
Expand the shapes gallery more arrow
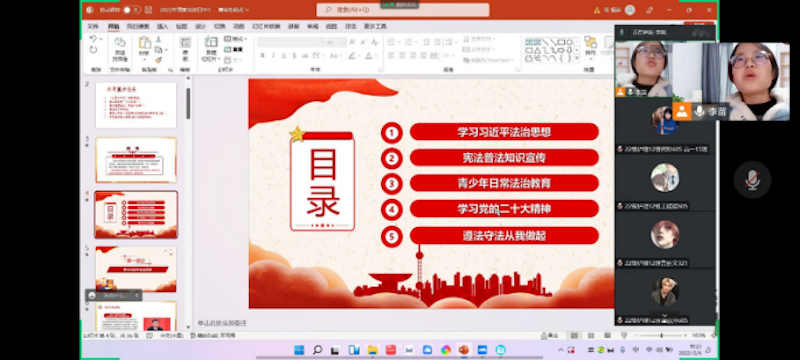(577, 59)
